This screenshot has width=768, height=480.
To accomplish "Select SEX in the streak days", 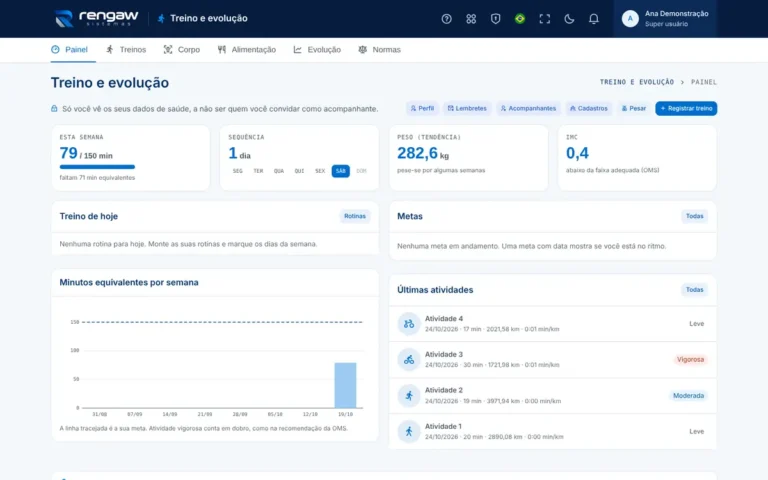I will (x=320, y=171).
